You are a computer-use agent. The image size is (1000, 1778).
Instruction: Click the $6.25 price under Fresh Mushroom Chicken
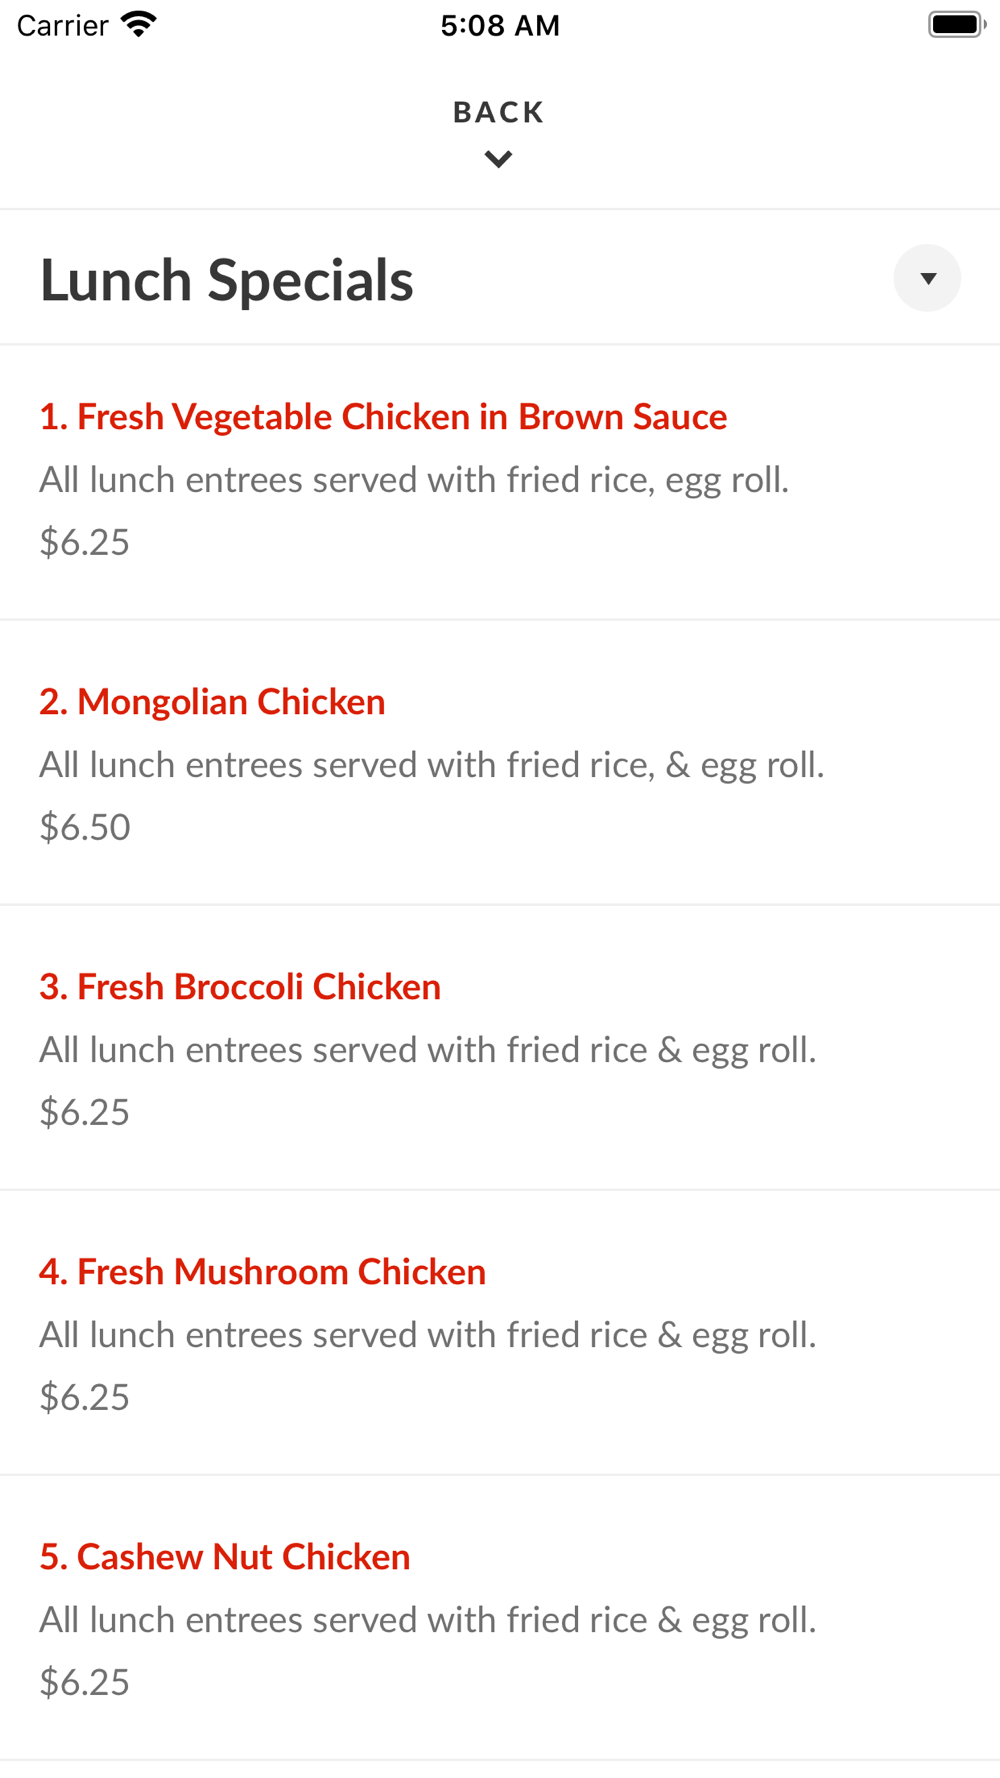85,1397
